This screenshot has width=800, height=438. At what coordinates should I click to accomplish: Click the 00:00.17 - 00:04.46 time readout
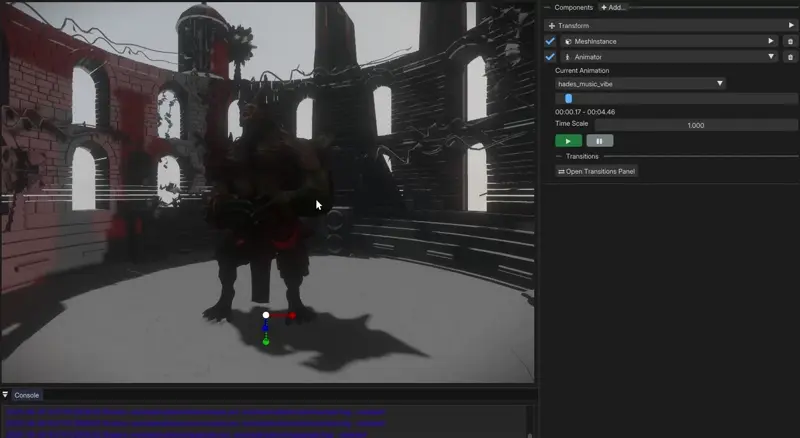click(585, 112)
